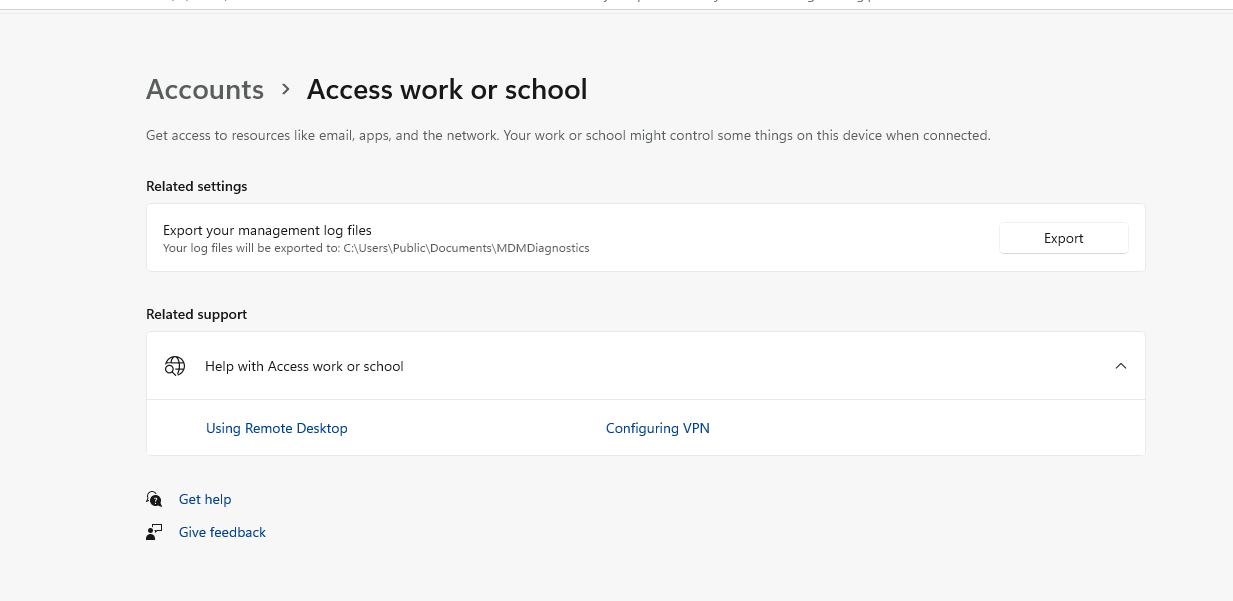Open the Configuring VPN link
Screen dimensions: 1233x601
[657, 428]
